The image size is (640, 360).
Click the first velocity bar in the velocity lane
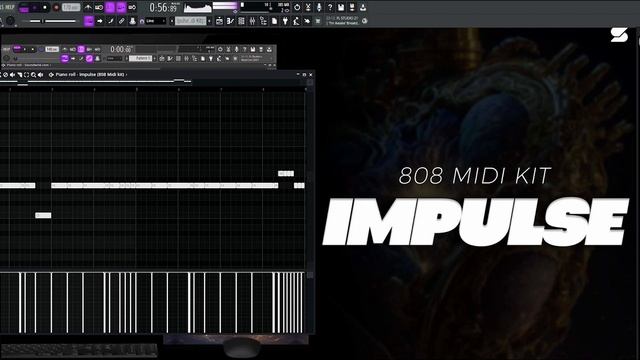[x=20, y=302]
